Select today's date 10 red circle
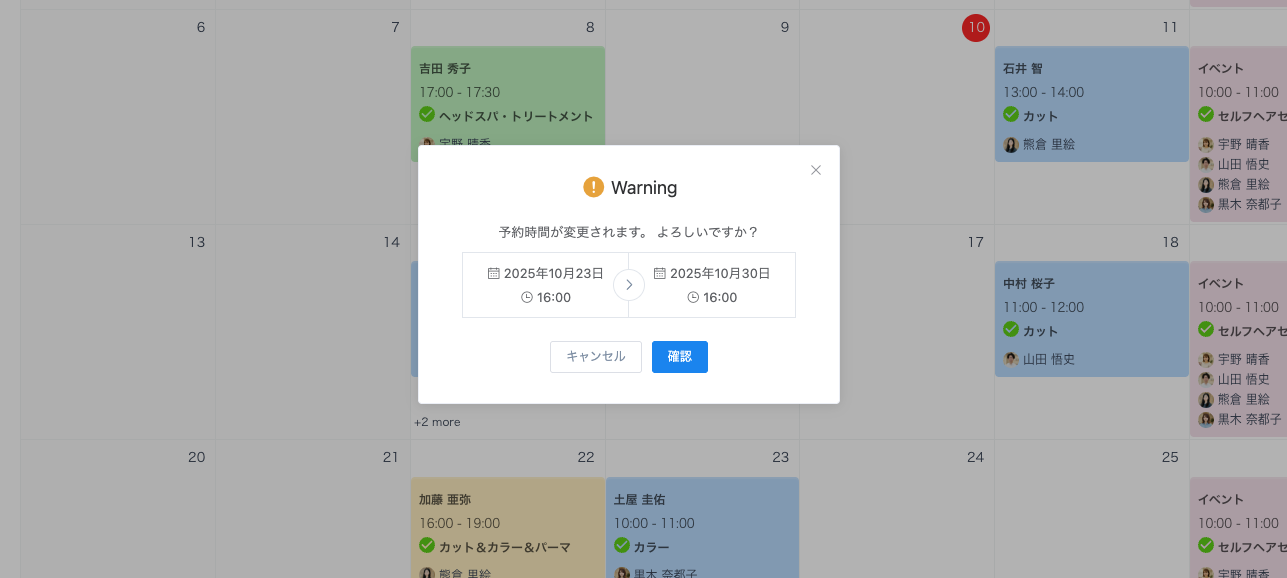The height and width of the screenshot is (578, 1287). 975,28
